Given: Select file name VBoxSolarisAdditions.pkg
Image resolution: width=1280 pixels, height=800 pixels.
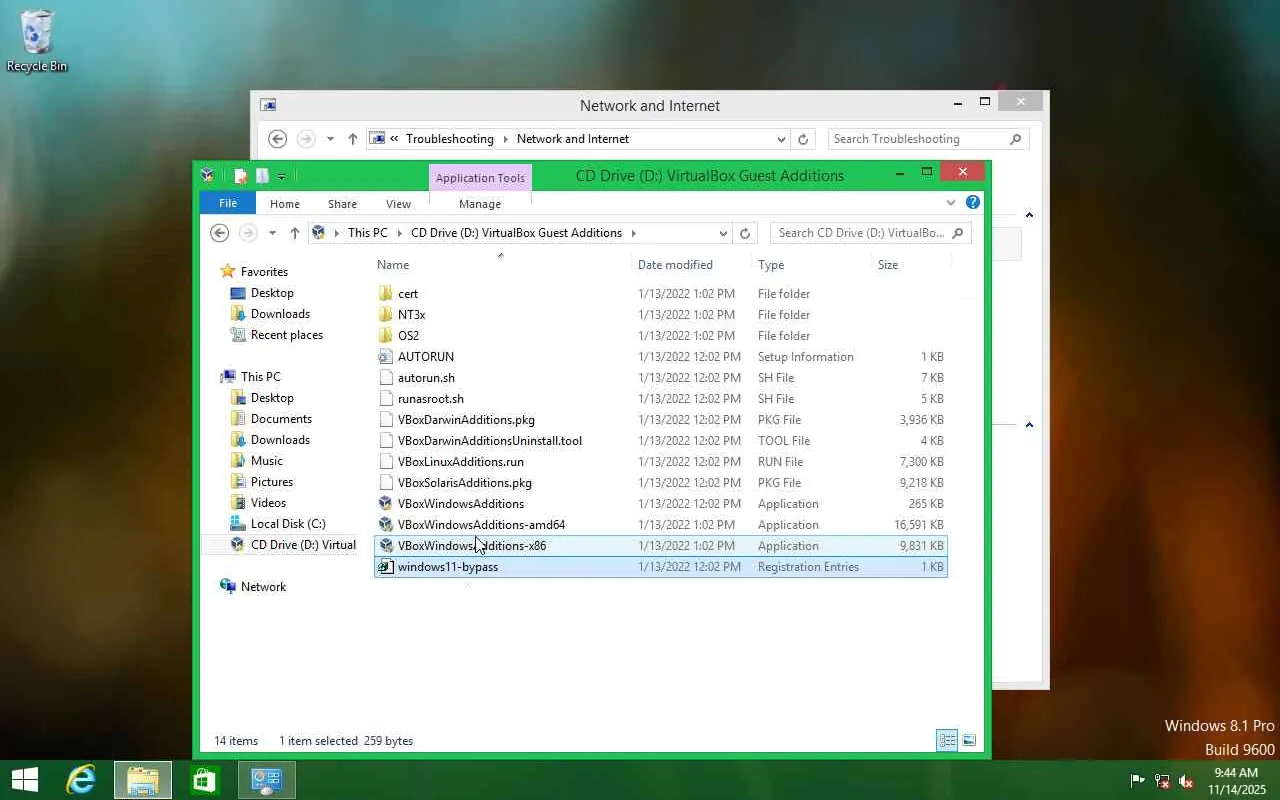Looking at the screenshot, I should pyautogui.click(x=465, y=483).
